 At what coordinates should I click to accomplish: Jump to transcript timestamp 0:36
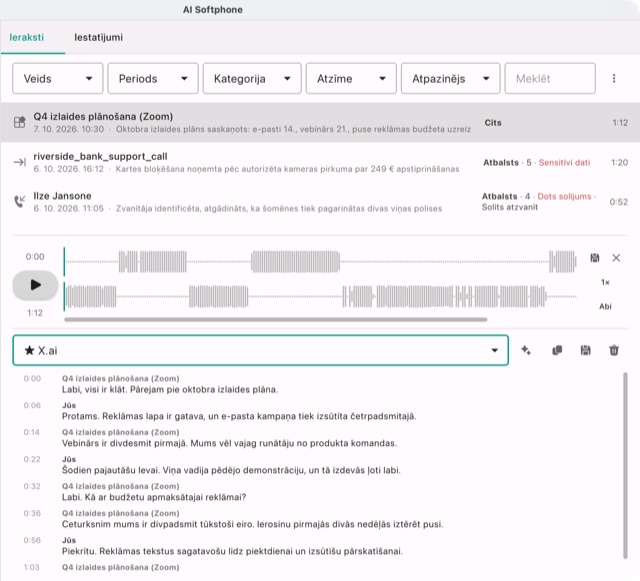(x=32, y=513)
